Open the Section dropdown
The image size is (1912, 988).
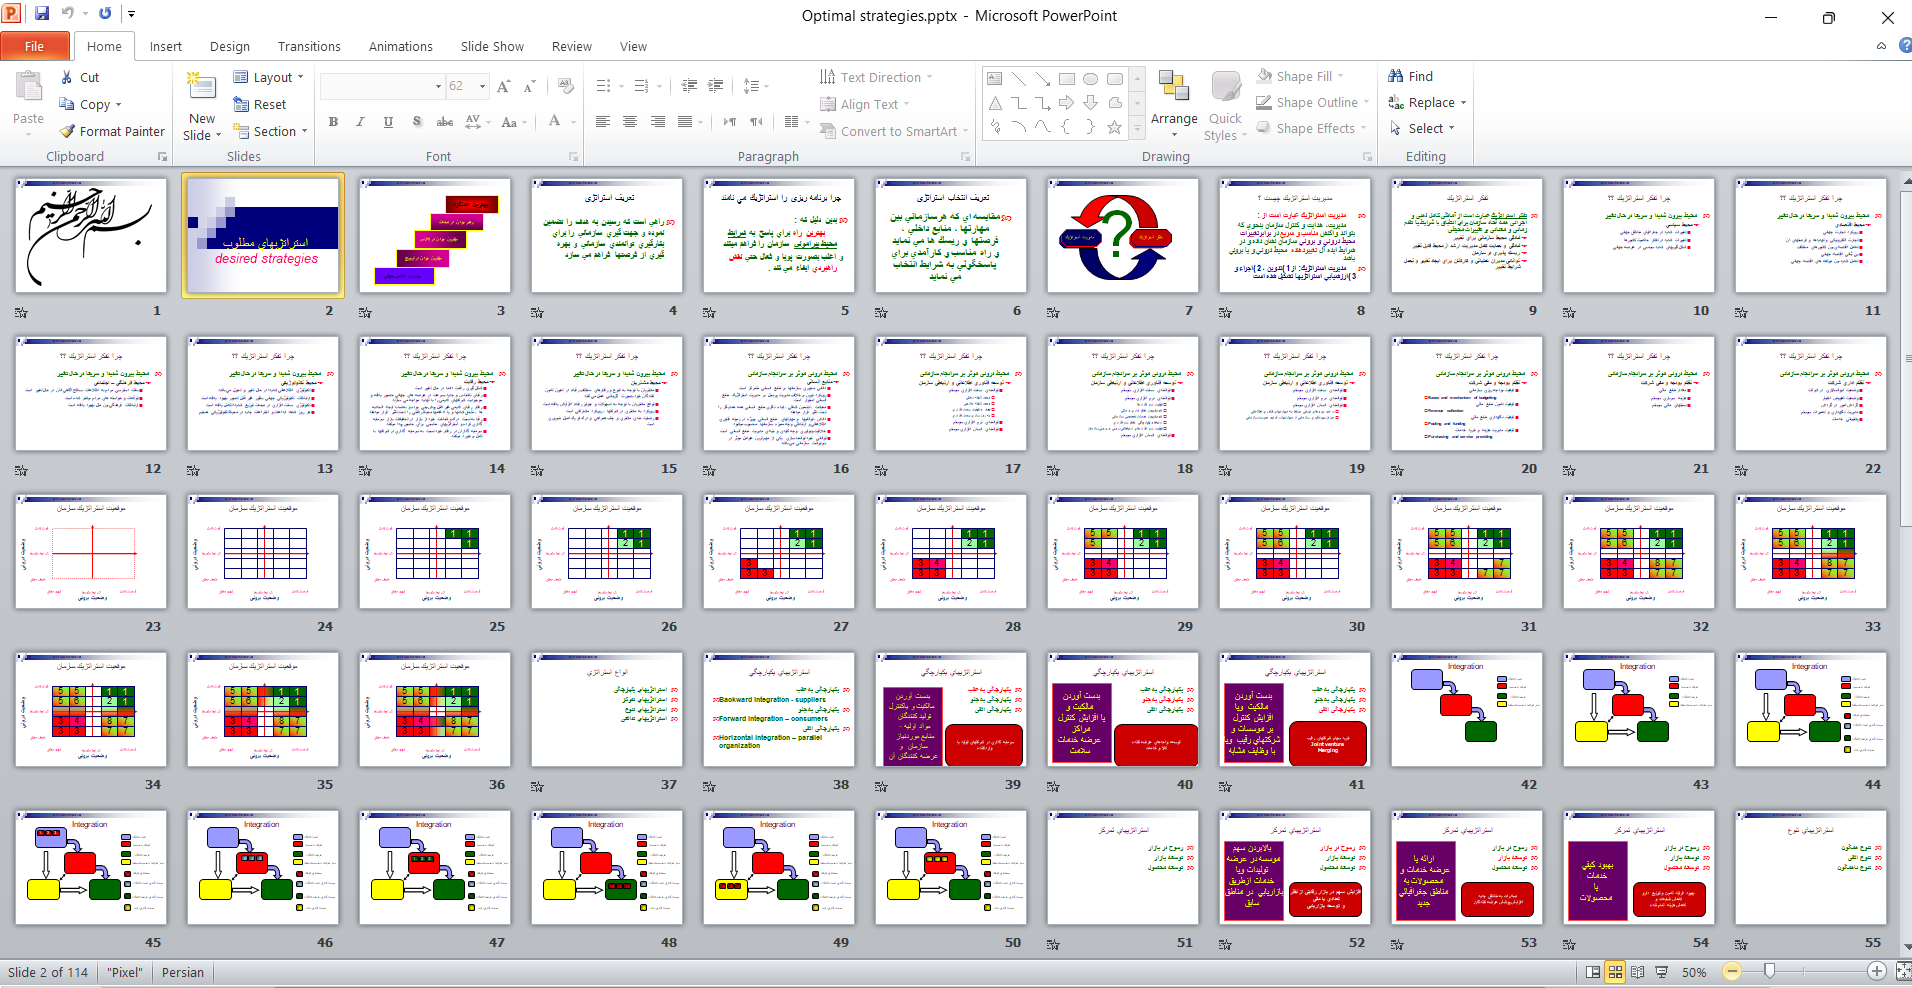pyautogui.click(x=270, y=131)
